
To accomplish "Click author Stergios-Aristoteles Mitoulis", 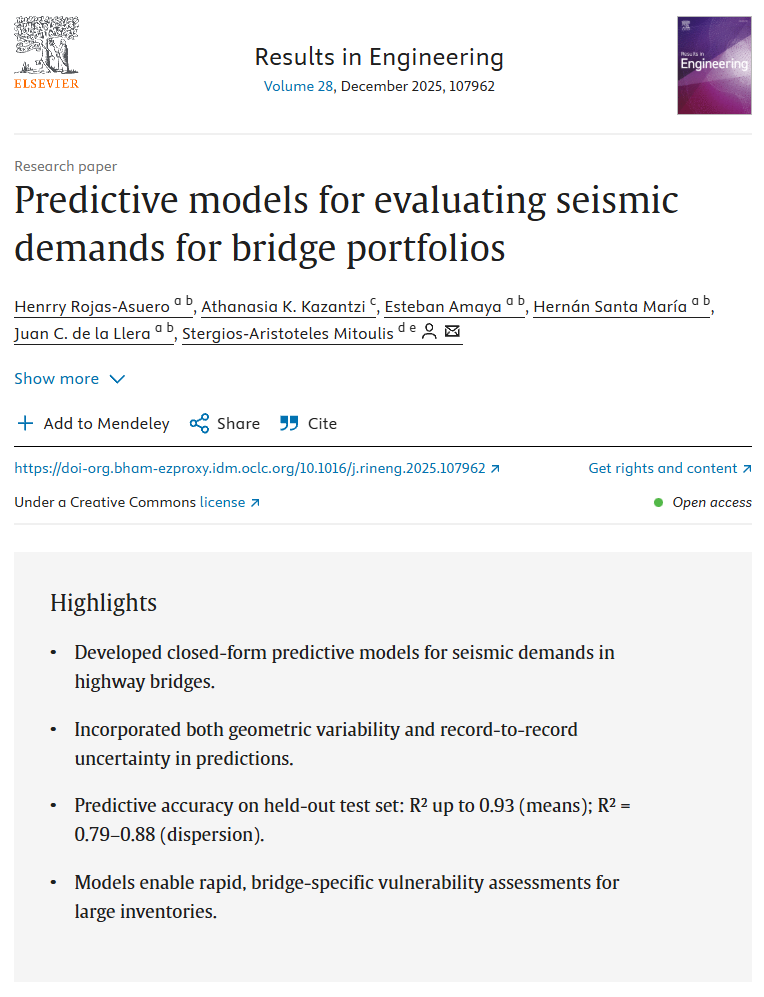I will (x=288, y=333).
